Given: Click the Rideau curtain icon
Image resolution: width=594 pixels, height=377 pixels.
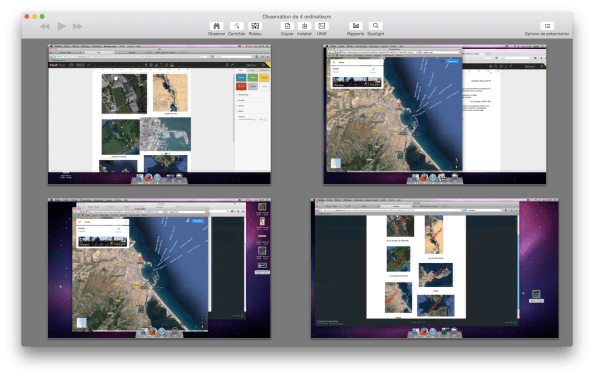Looking at the screenshot, I should coord(255,26).
